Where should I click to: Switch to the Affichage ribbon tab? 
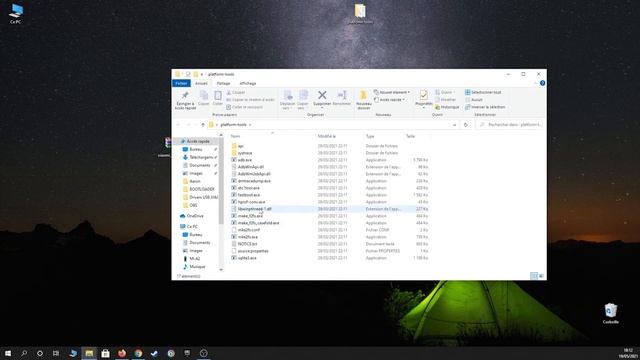click(x=248, y=83)
